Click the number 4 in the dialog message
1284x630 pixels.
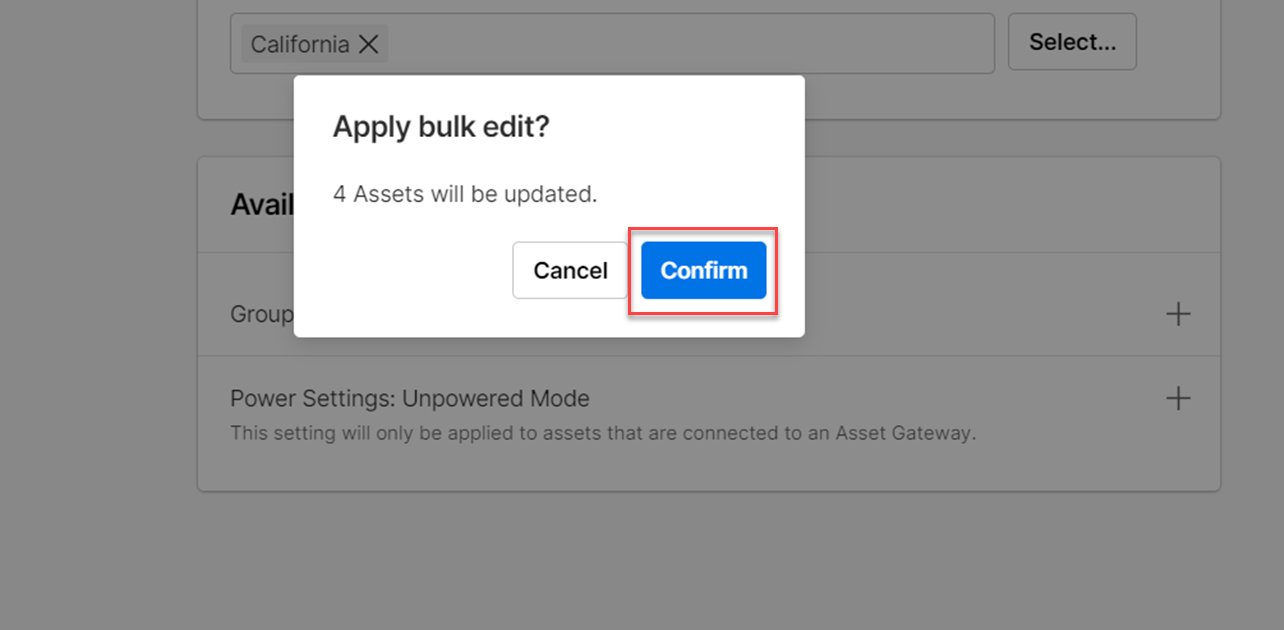coord(339,194)
